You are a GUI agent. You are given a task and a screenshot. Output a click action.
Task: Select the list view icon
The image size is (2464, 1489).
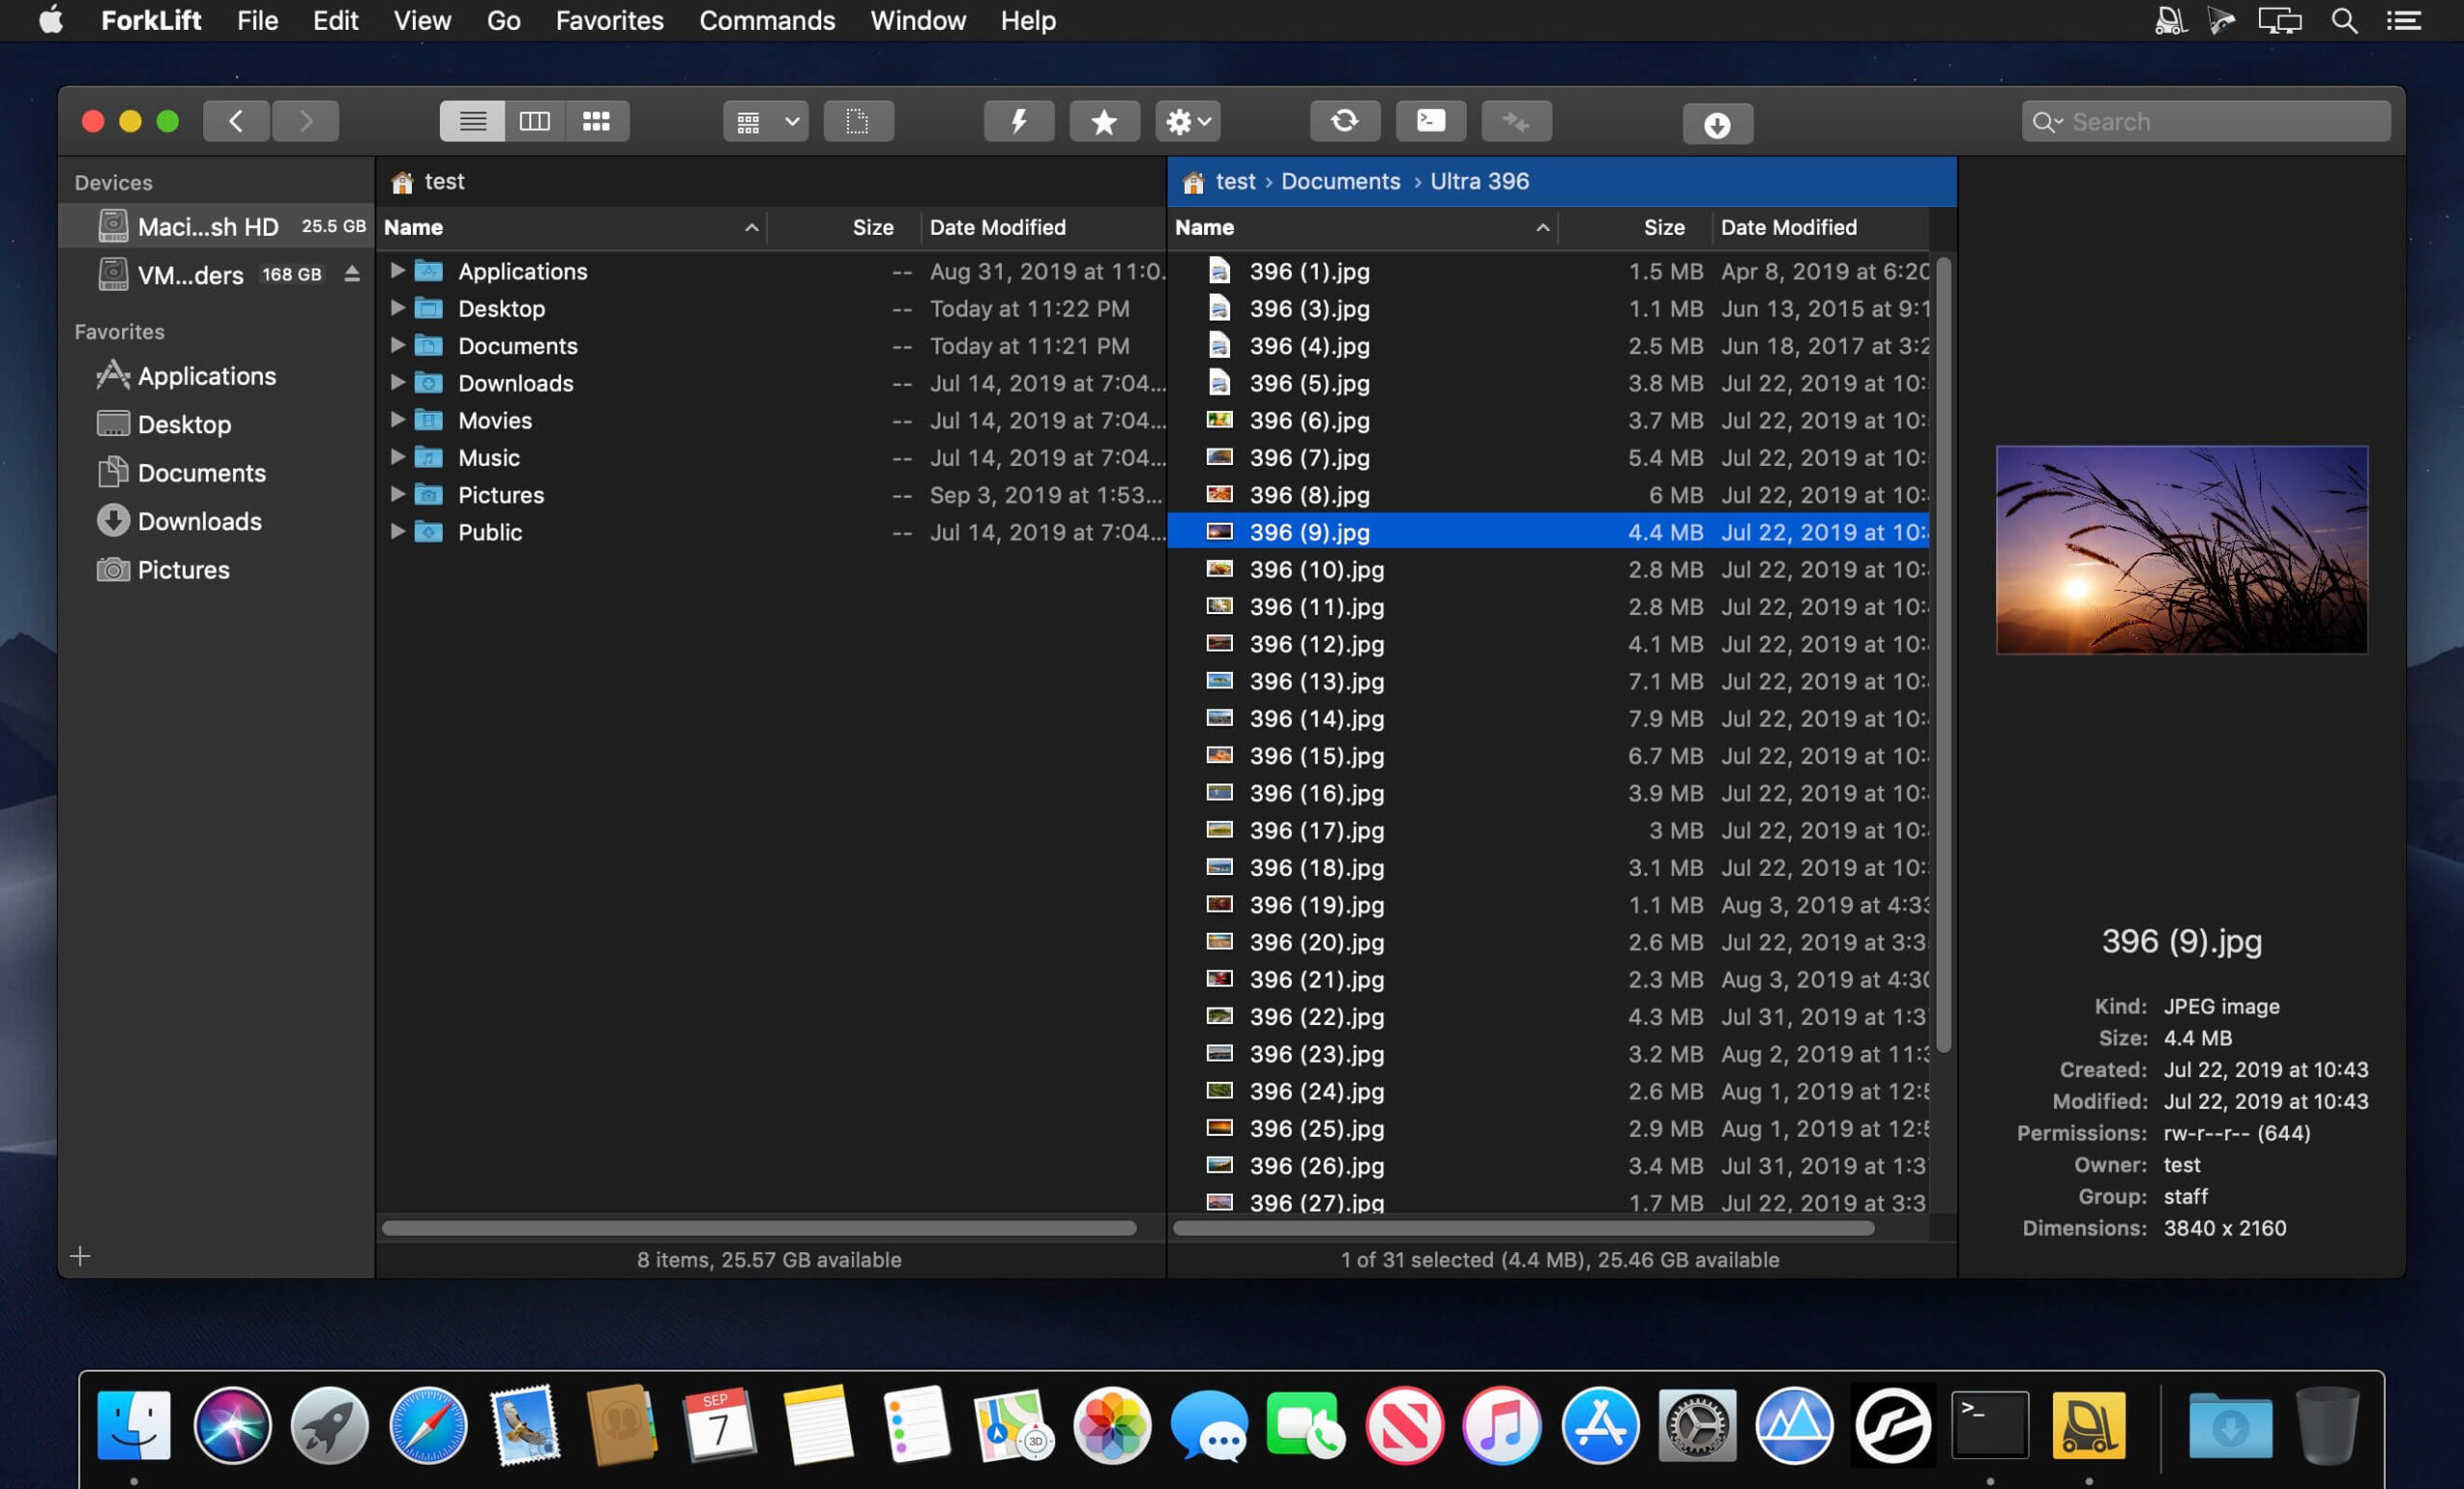(472, 120)
